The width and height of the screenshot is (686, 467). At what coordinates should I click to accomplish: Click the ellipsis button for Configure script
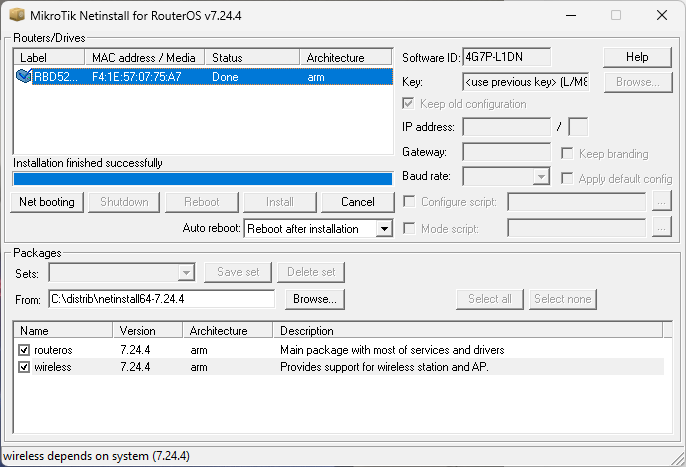662,202
